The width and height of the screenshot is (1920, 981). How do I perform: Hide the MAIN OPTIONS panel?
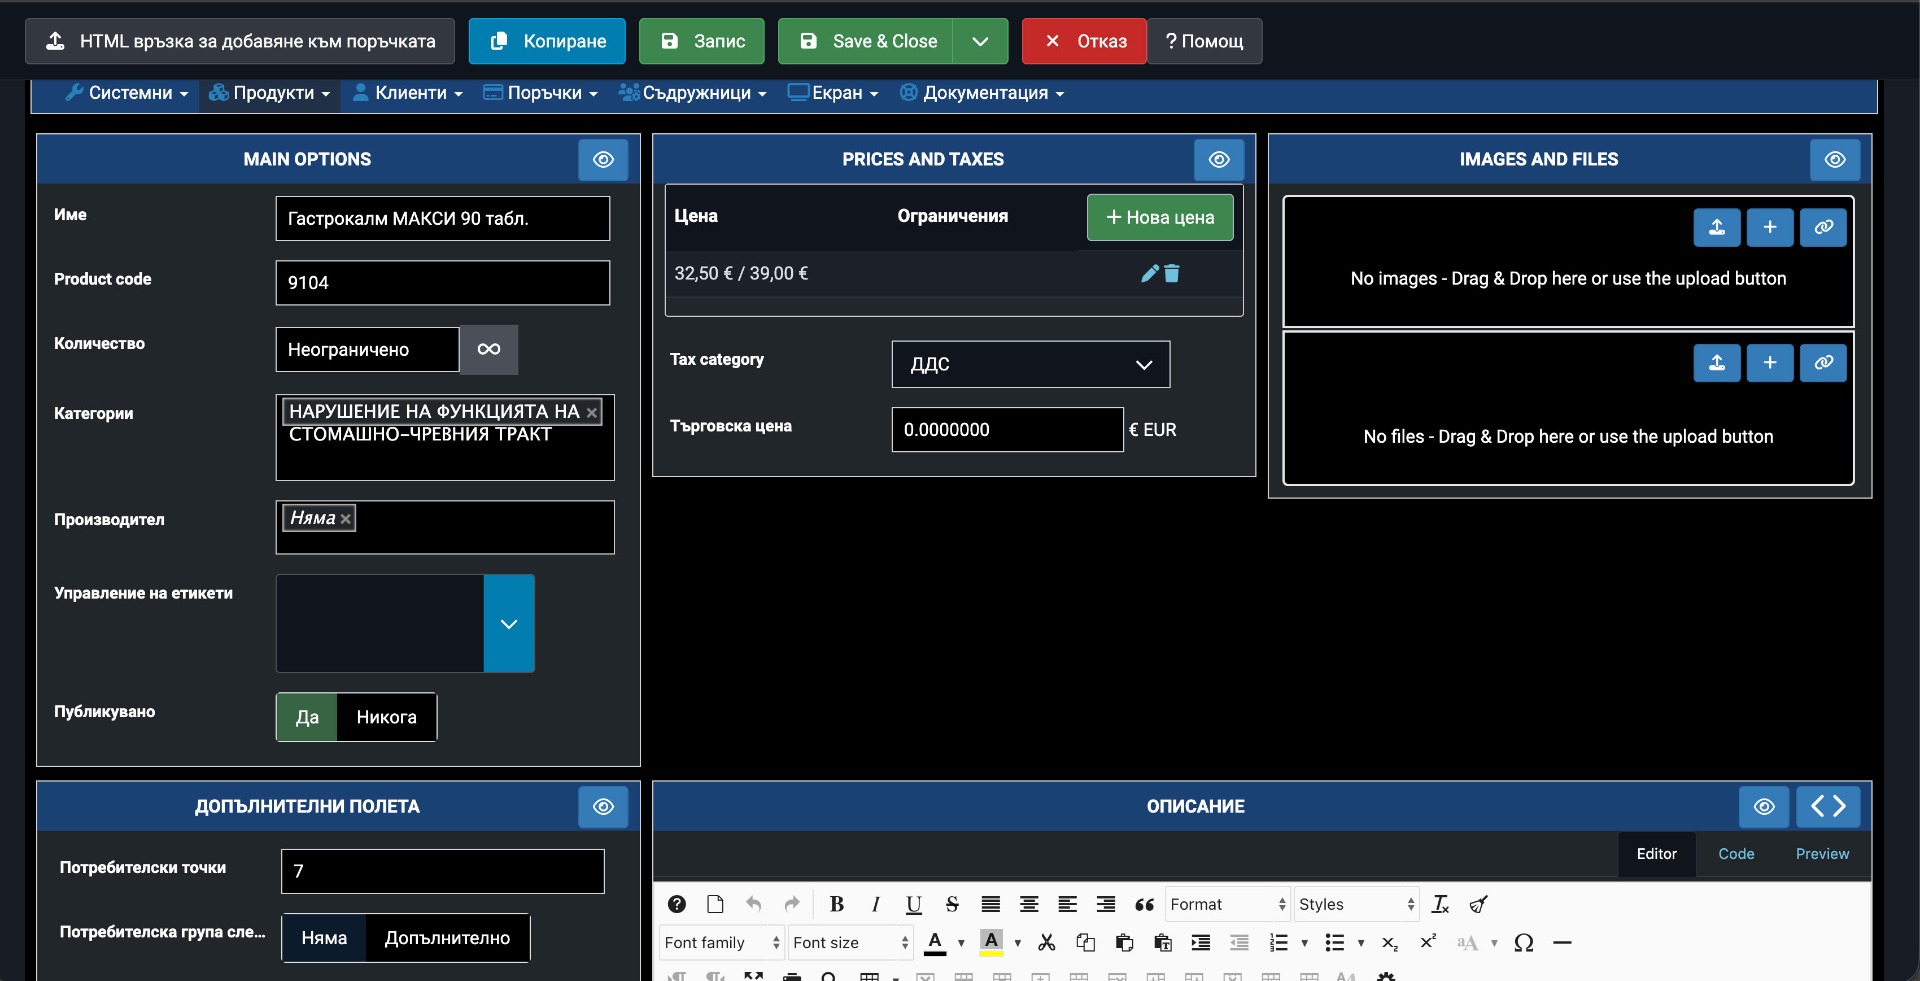coord(603,160)
